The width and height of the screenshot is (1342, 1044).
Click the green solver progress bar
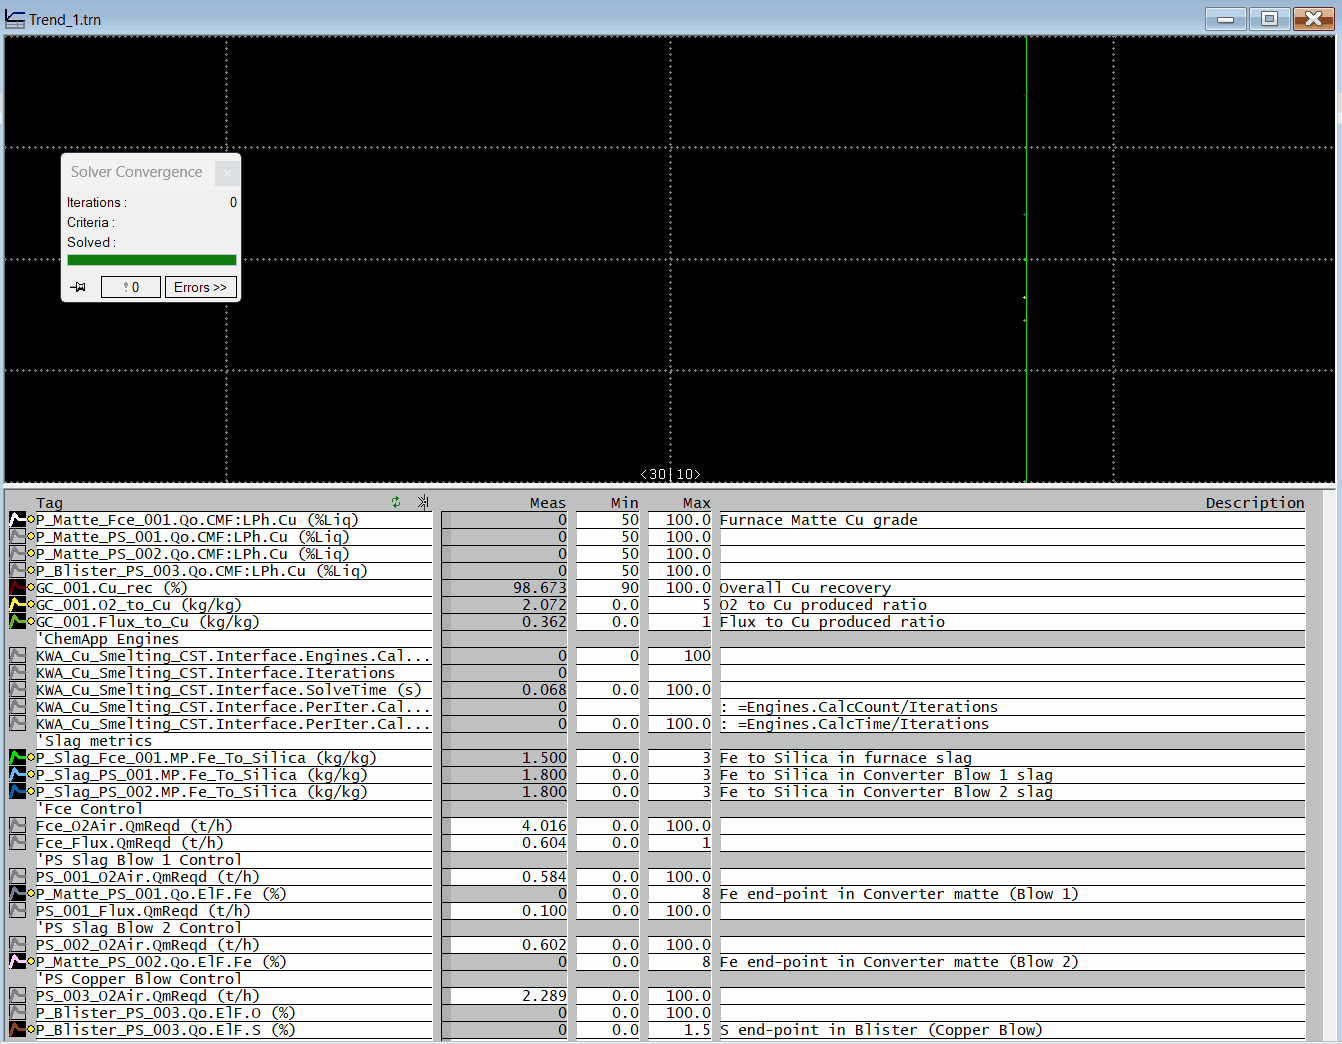click(152, 260)
